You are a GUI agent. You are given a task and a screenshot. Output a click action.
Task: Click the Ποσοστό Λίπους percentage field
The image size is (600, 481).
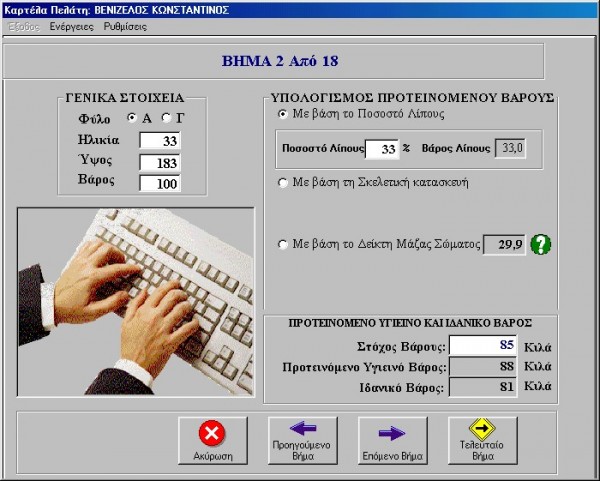(x=381, y=149)
